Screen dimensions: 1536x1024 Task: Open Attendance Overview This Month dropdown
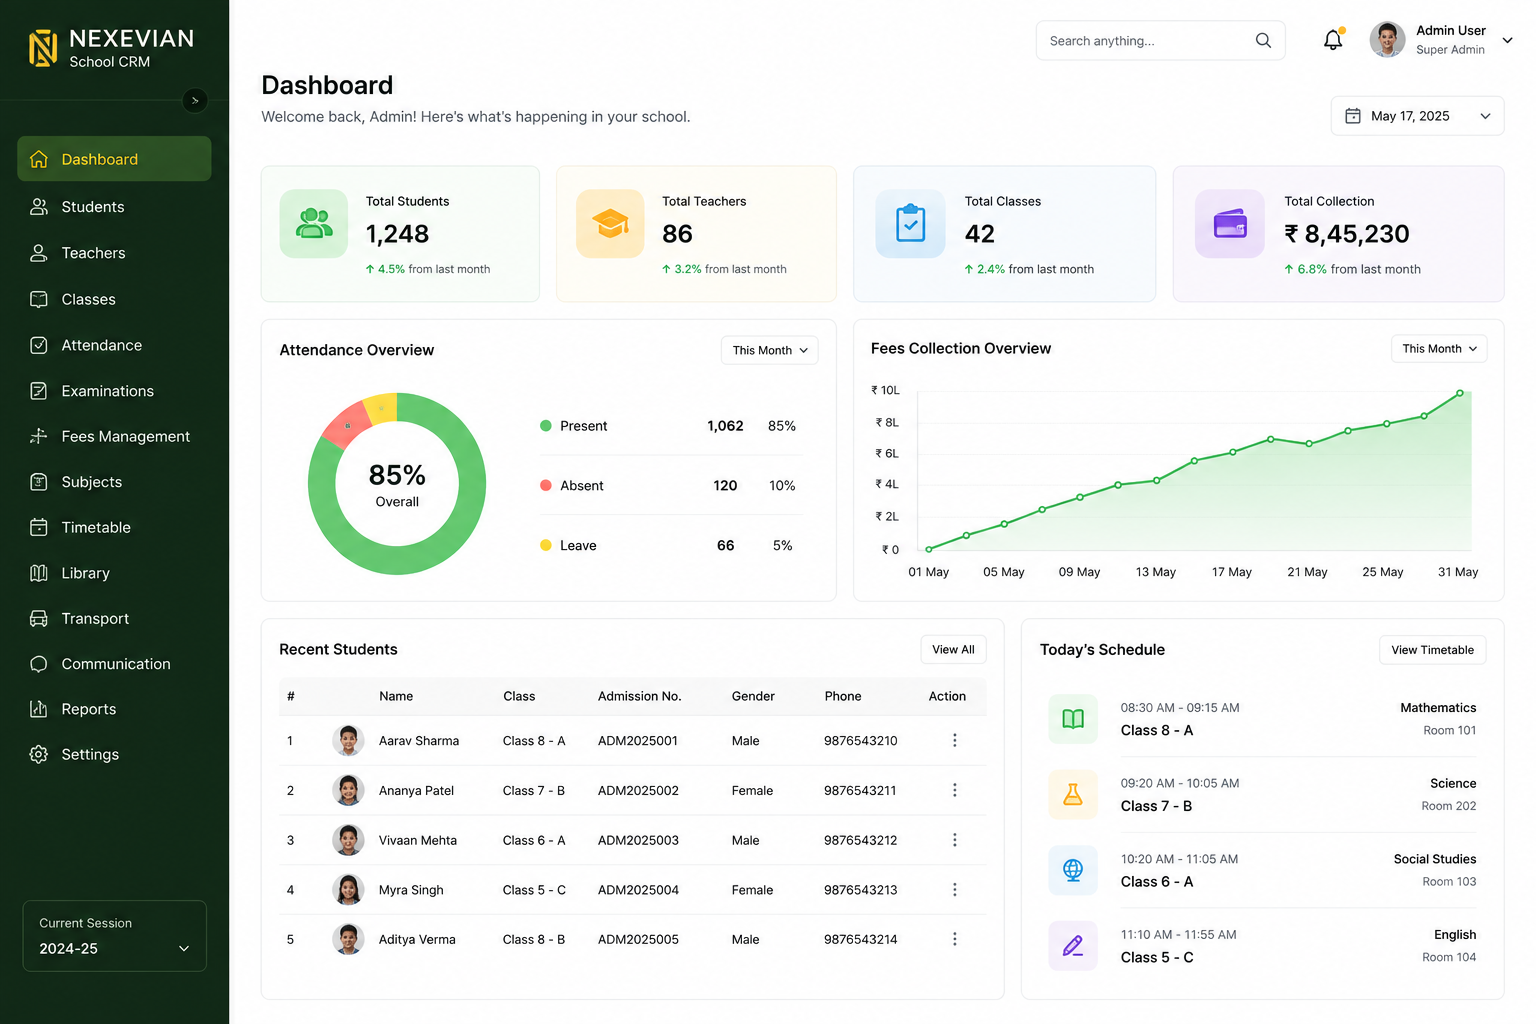point(769,350)
